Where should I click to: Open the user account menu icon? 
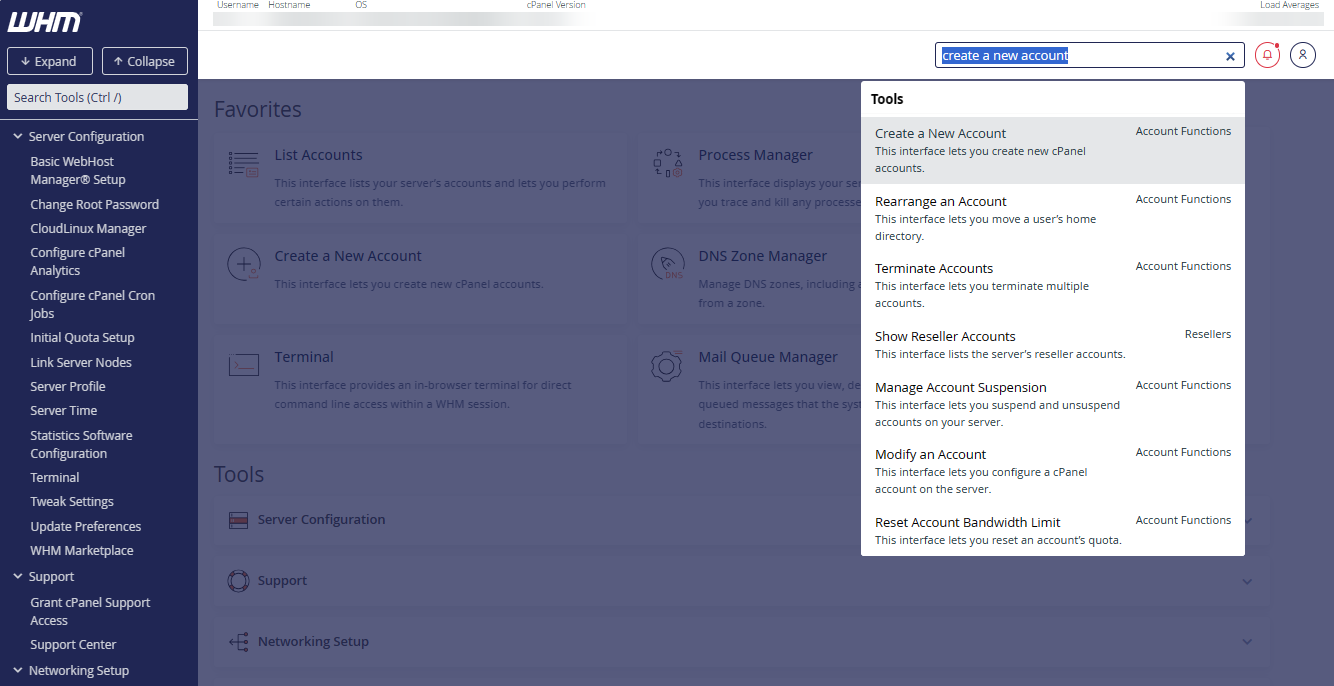(x=1303, y=55)
